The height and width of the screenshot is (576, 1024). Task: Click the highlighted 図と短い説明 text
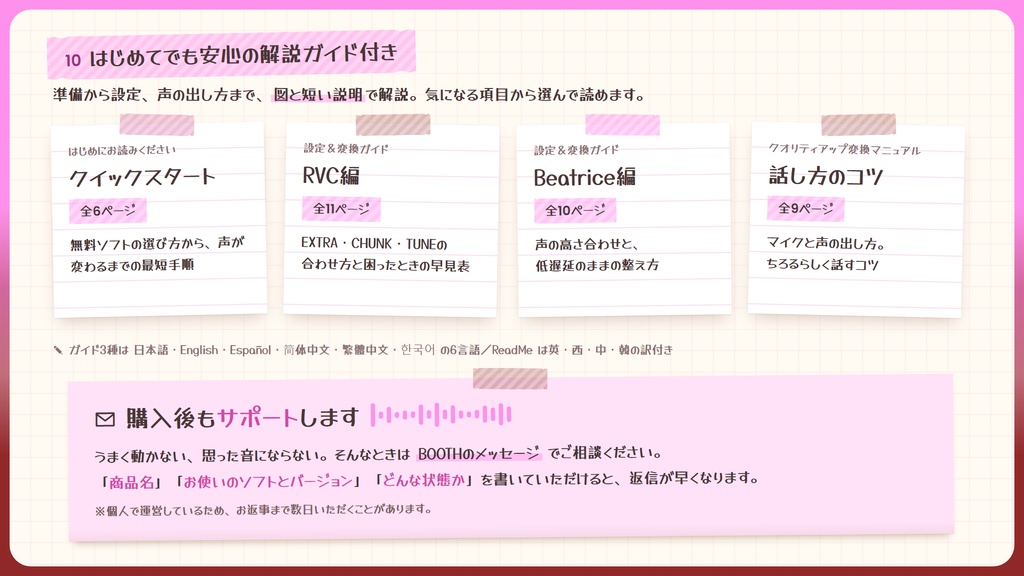coord(317,95)
